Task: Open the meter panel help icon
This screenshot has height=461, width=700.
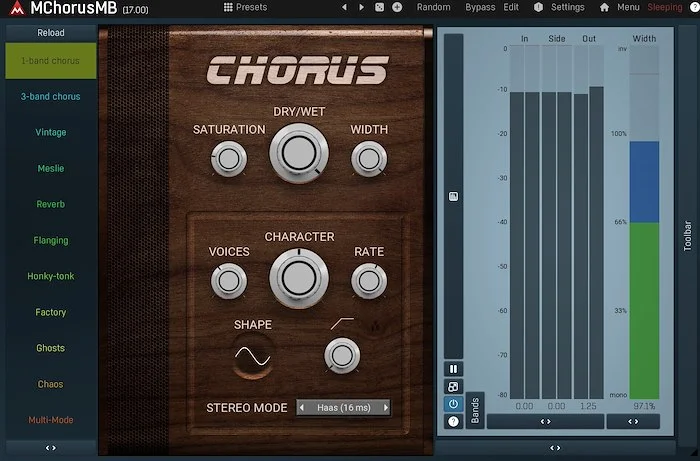Action: (453, 421)
